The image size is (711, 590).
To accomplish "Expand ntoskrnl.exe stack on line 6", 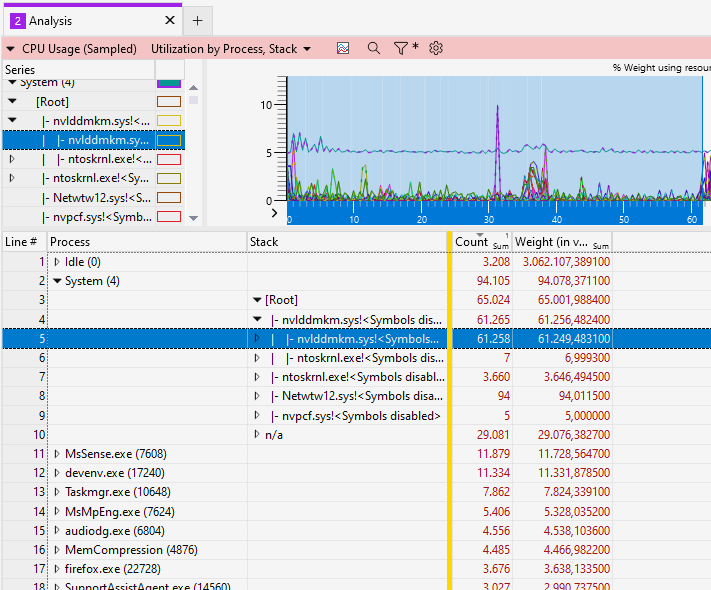I will (x=257, y=358).
